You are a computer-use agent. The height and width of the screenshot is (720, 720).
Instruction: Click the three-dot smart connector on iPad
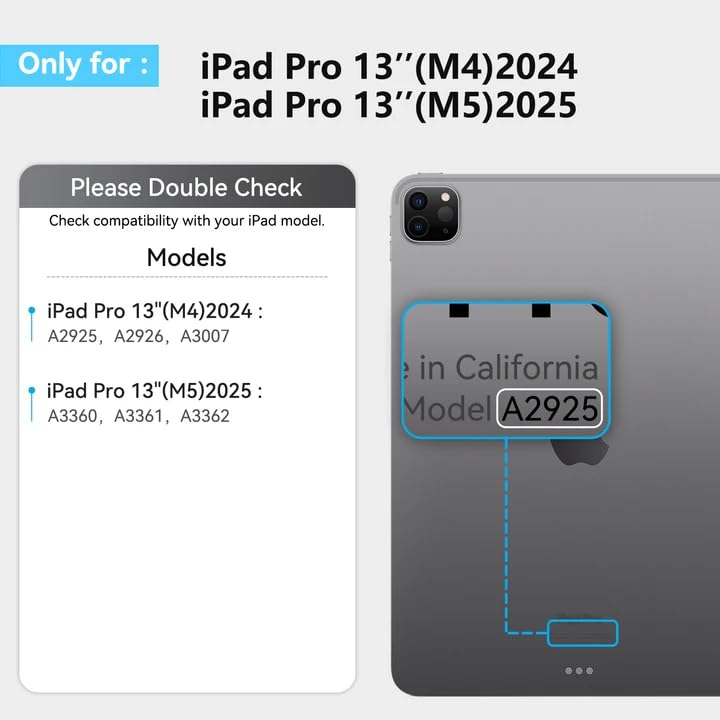tap(579, 670)
